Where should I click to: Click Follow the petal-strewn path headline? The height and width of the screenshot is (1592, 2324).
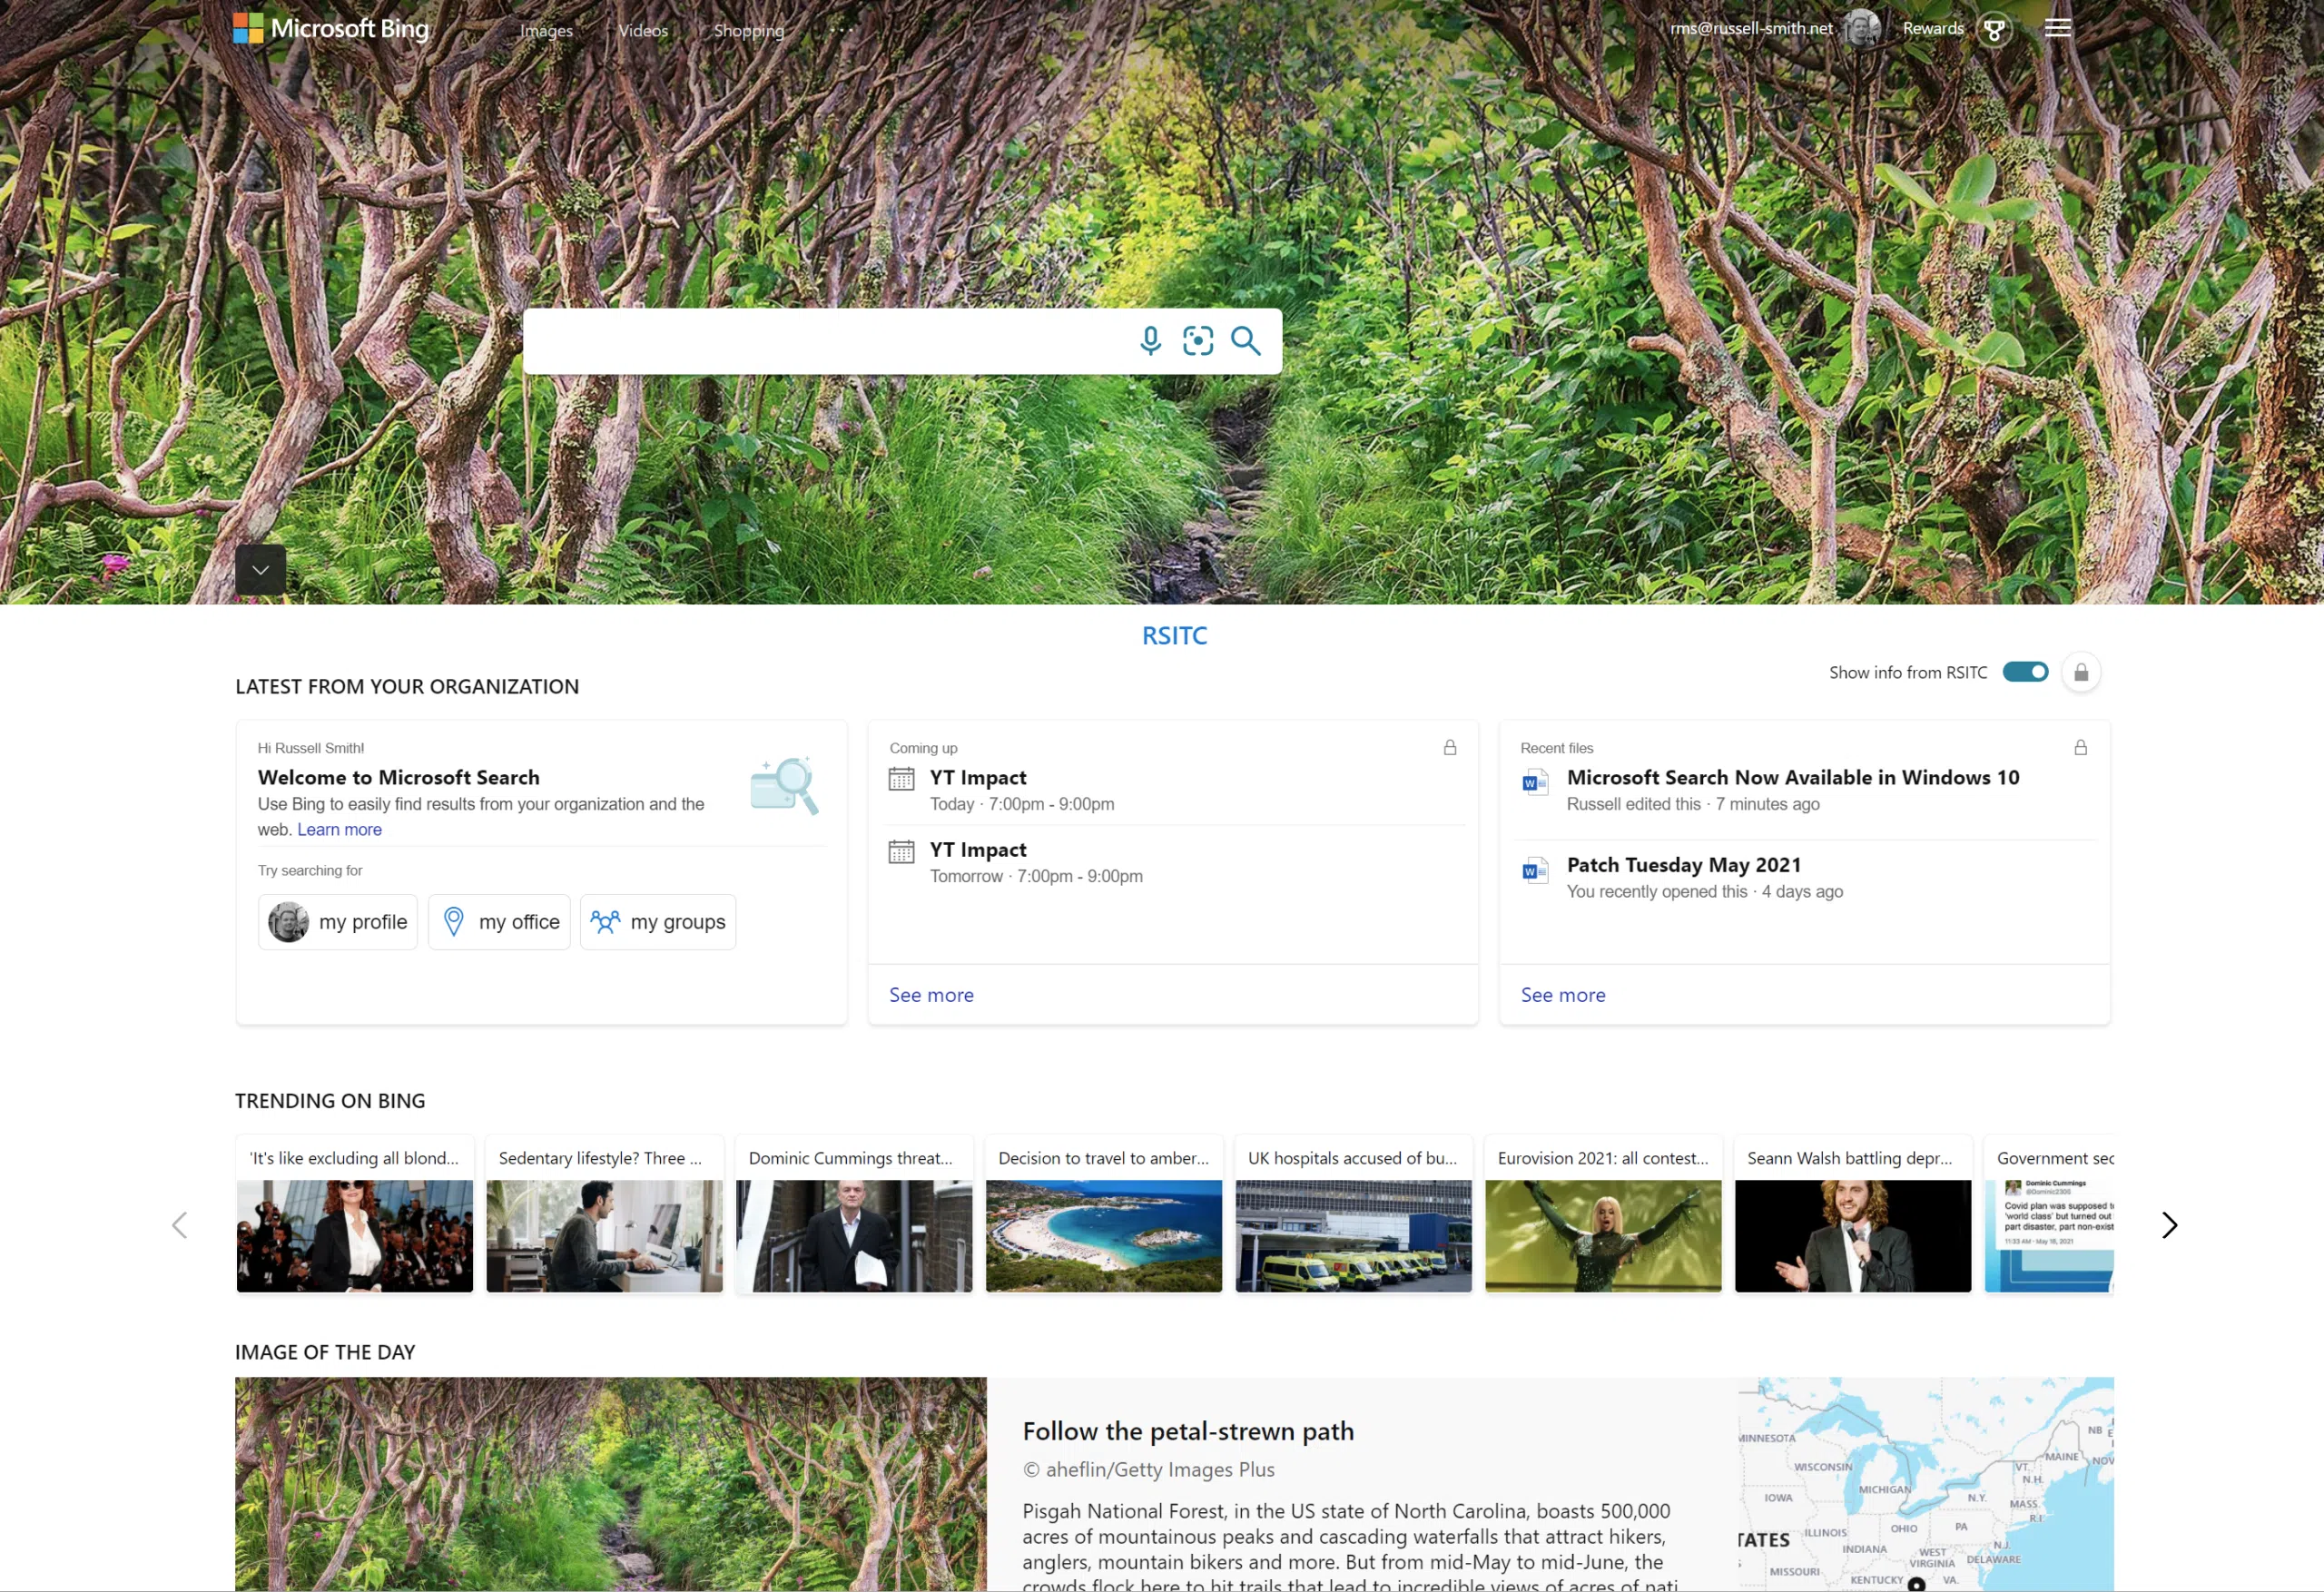point(1188,1431)
